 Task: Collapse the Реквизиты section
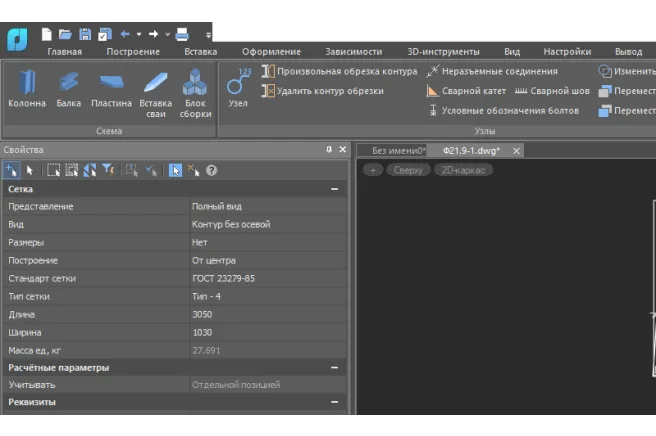pyautogui.click(x=335, y=402)
